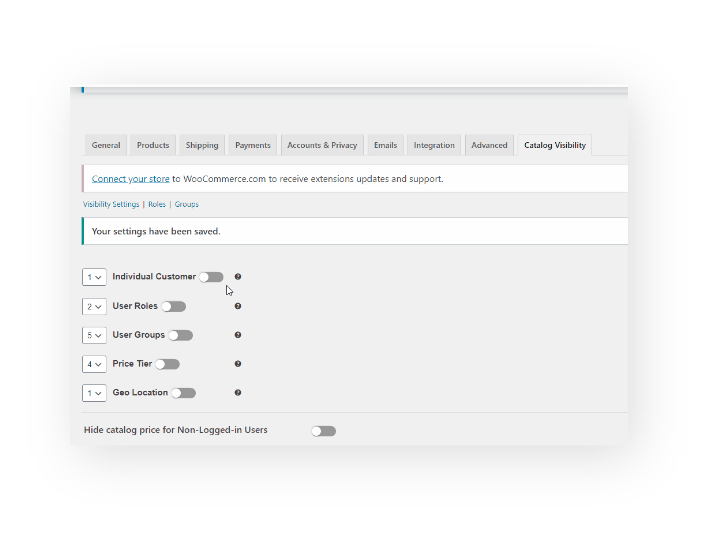This screenshot has height=550, width=714.
Task: Open the Integration tab
Action: (x=434, y=145)
